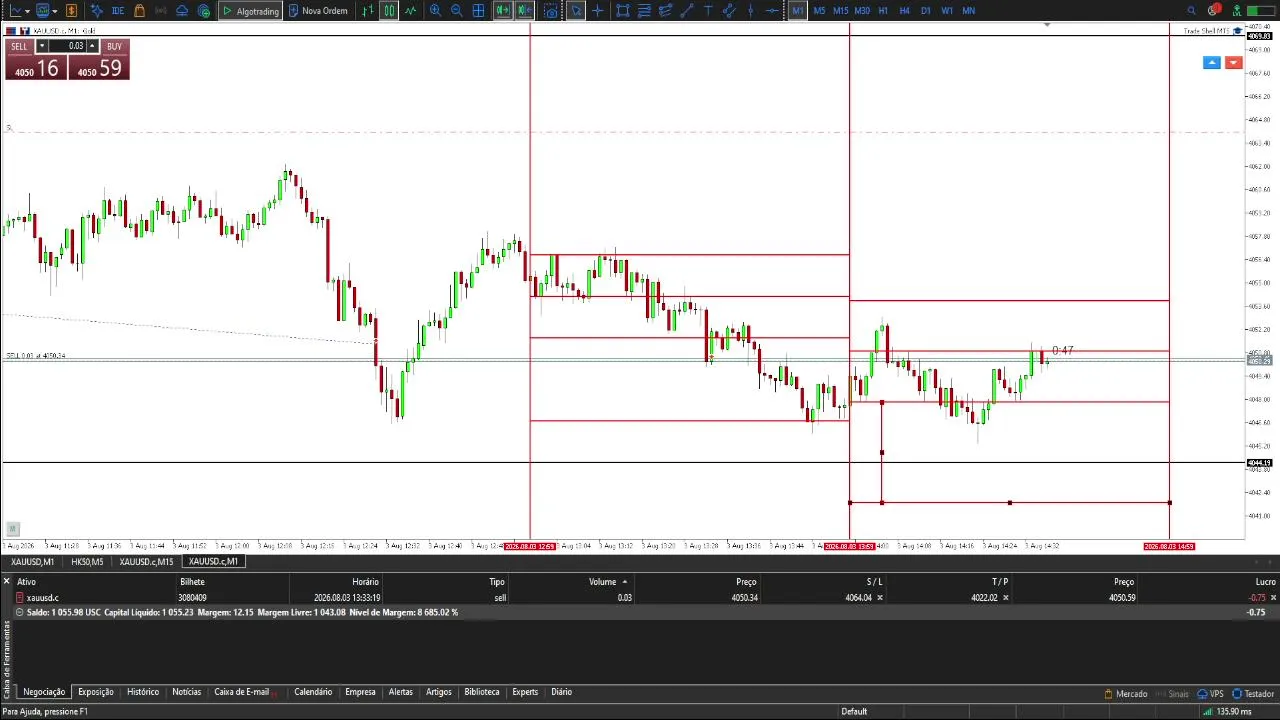Viewport: 1280px width, 720px height.
Task: Remove stop loss 4064.04 with x
Action: click(x=880, y=598)
